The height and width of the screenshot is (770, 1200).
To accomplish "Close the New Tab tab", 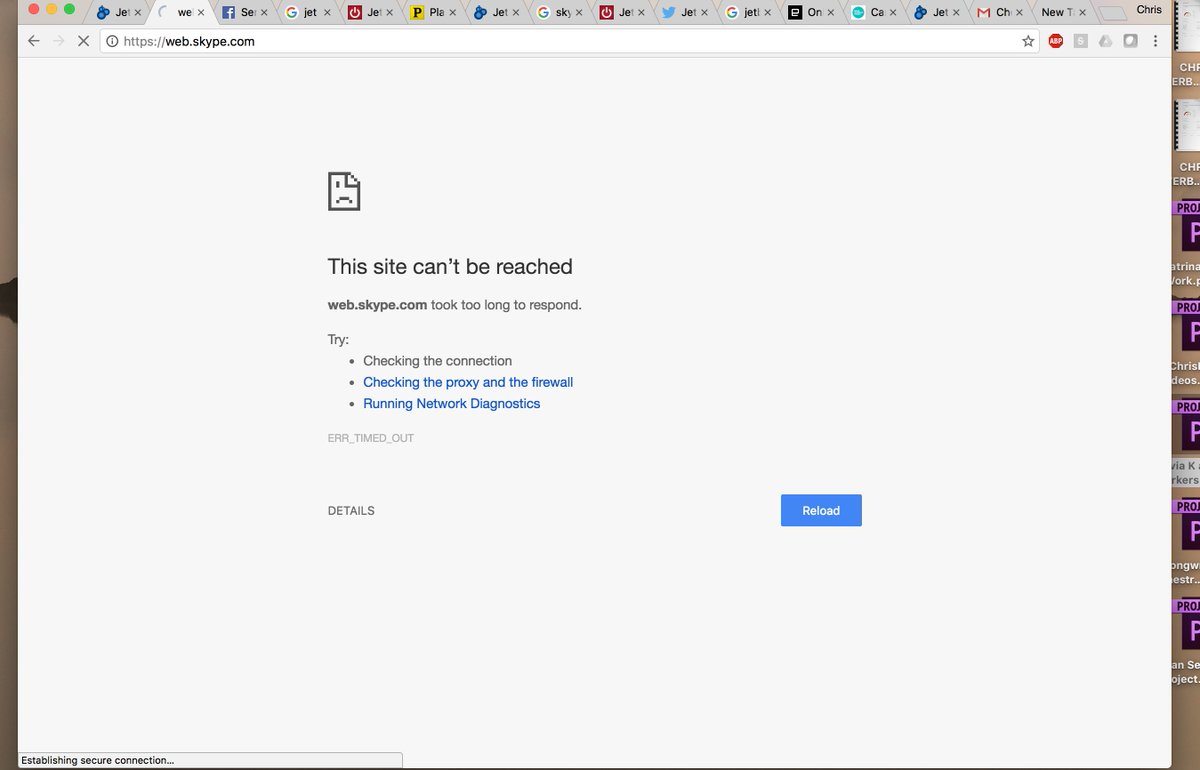I will [x=1082, y=13].
